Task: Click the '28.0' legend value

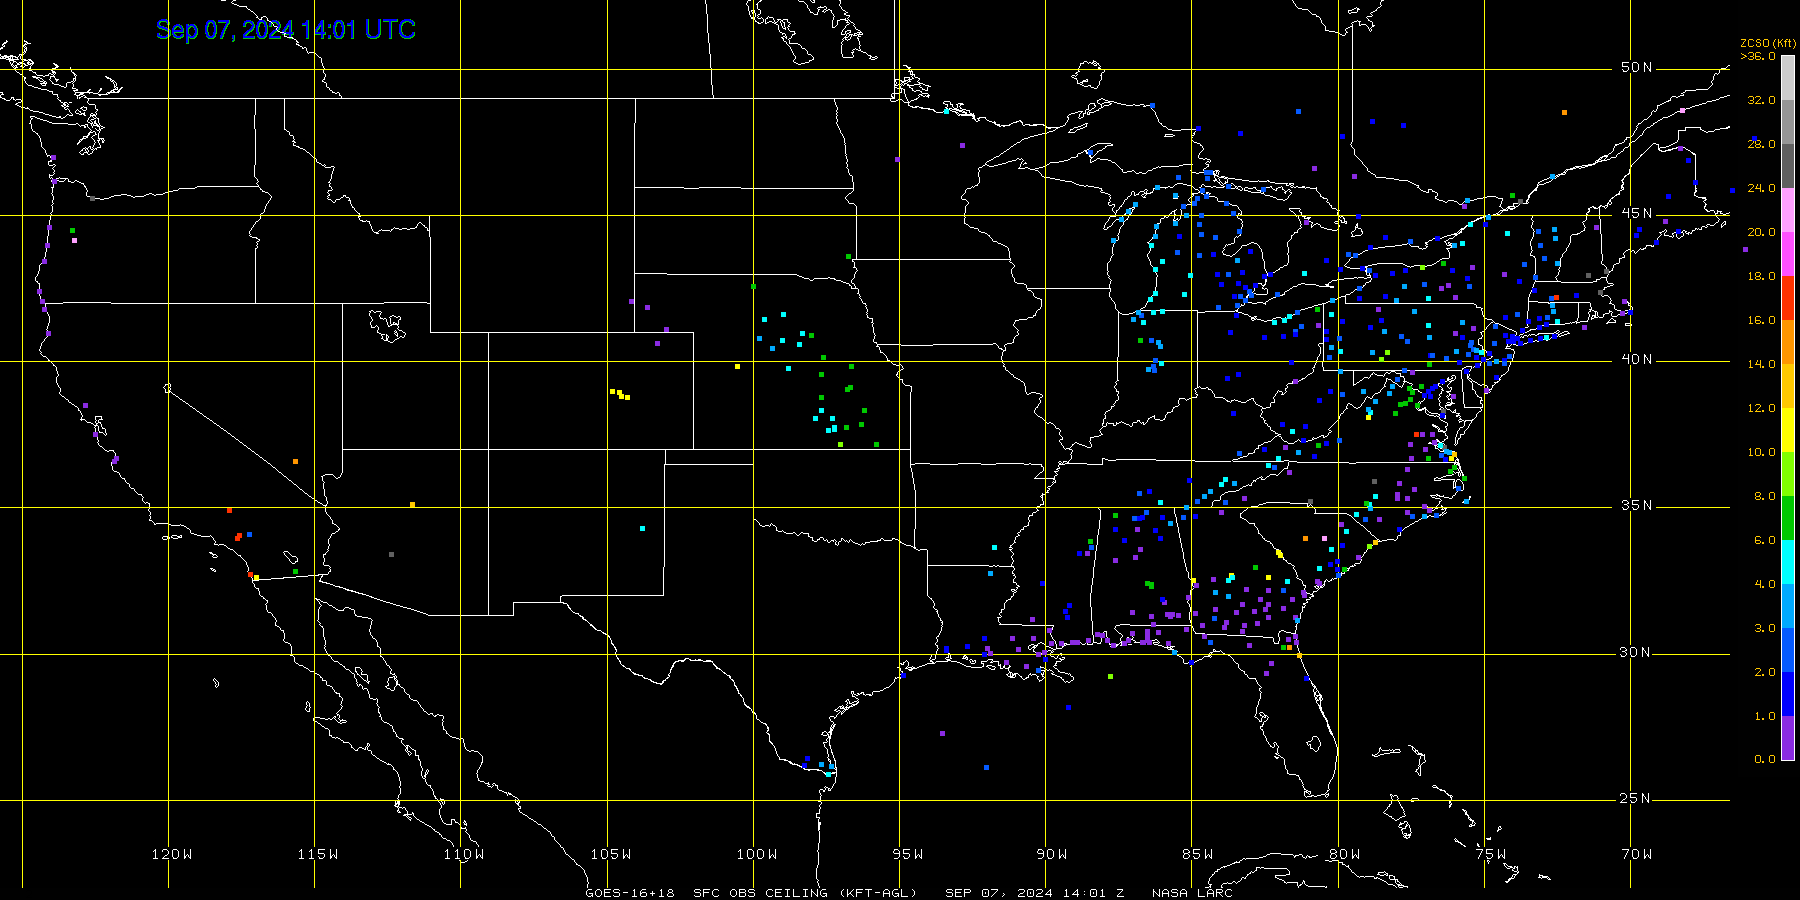Action: tap(1762, 144)
